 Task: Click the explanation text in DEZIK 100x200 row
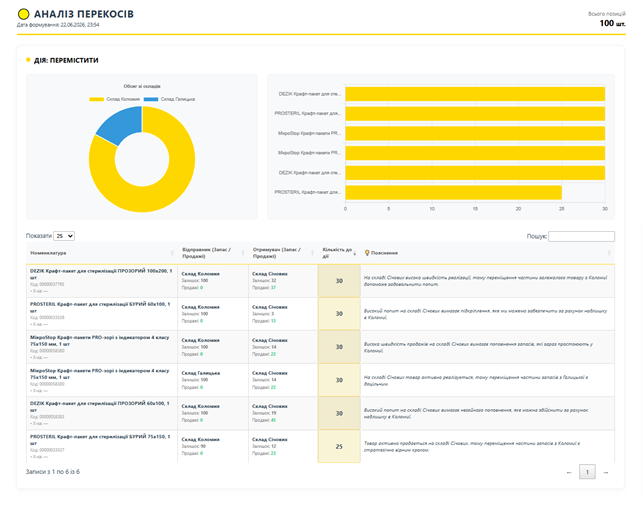click(x=486, y=281)
